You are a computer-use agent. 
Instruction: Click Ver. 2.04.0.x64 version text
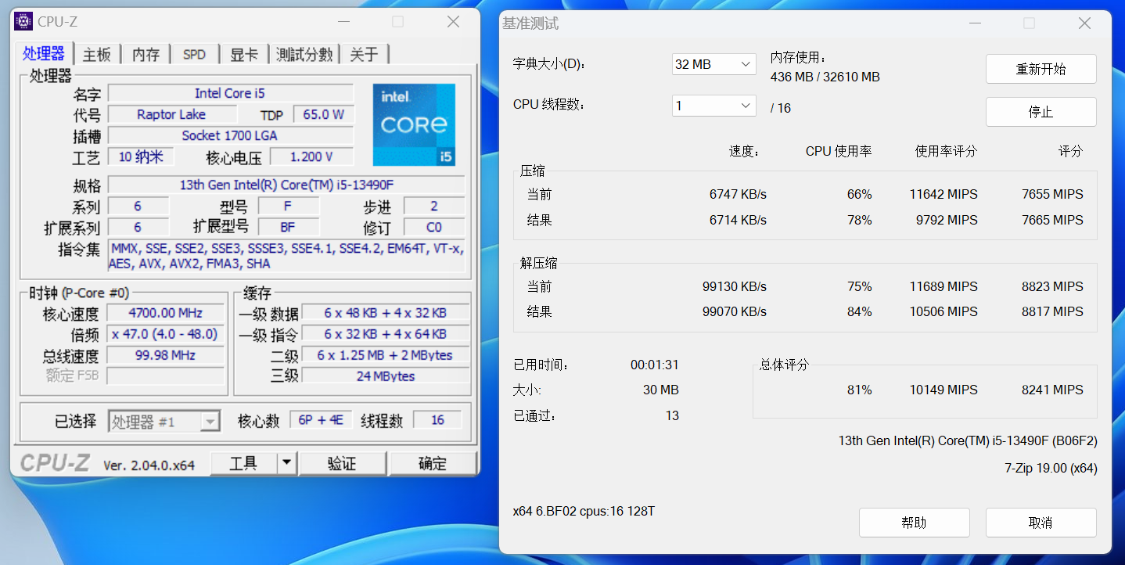click(x=149, y=465)
